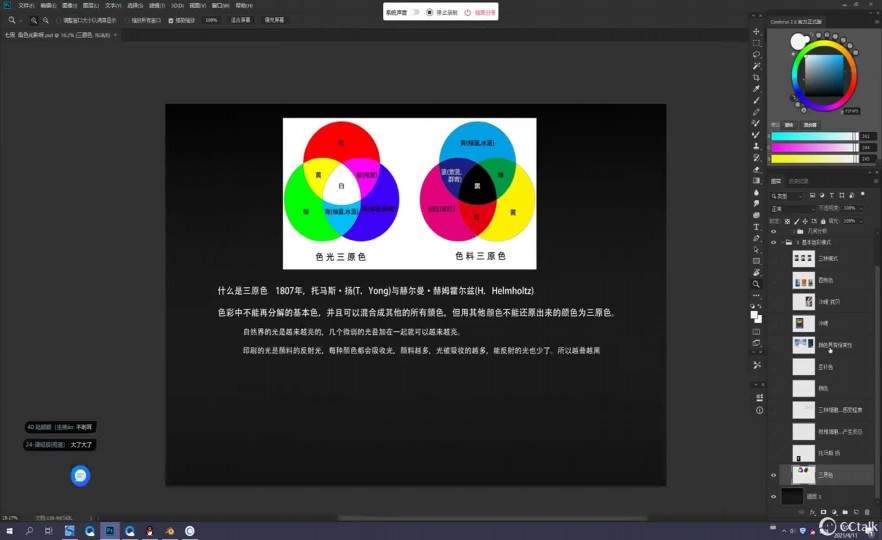This screenshot has height=540, width=882.
Task: Open Photoshop from the Windows taskbar
Action: click(x=110, y=530)
